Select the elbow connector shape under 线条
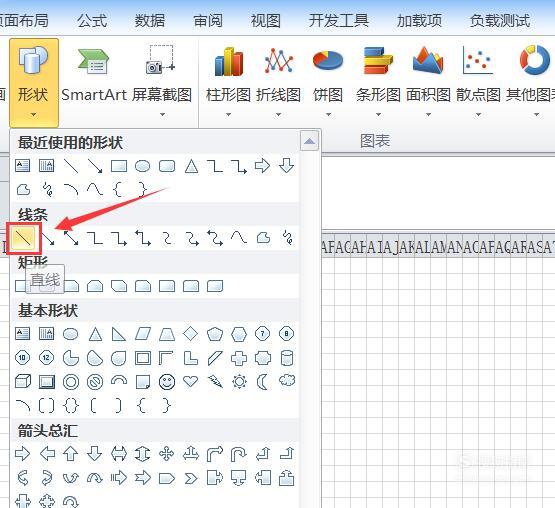 pos(95,238)
